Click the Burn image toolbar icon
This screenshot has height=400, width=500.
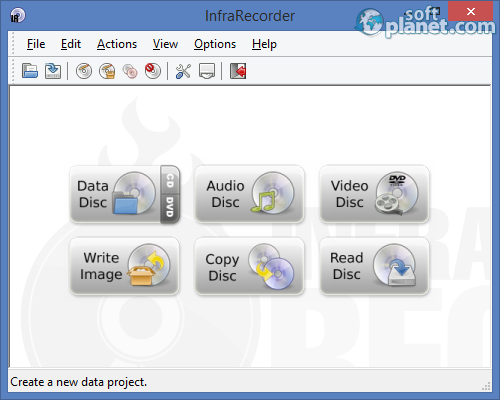pyautogui.click(x=107, y=71)
